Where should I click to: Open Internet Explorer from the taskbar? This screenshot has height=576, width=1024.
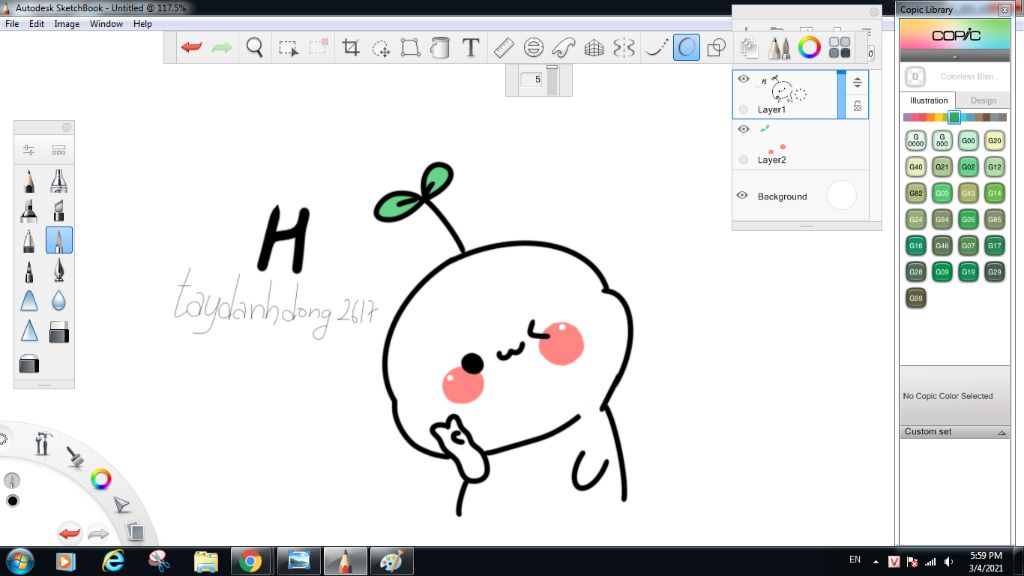click(x=112, y=561)
